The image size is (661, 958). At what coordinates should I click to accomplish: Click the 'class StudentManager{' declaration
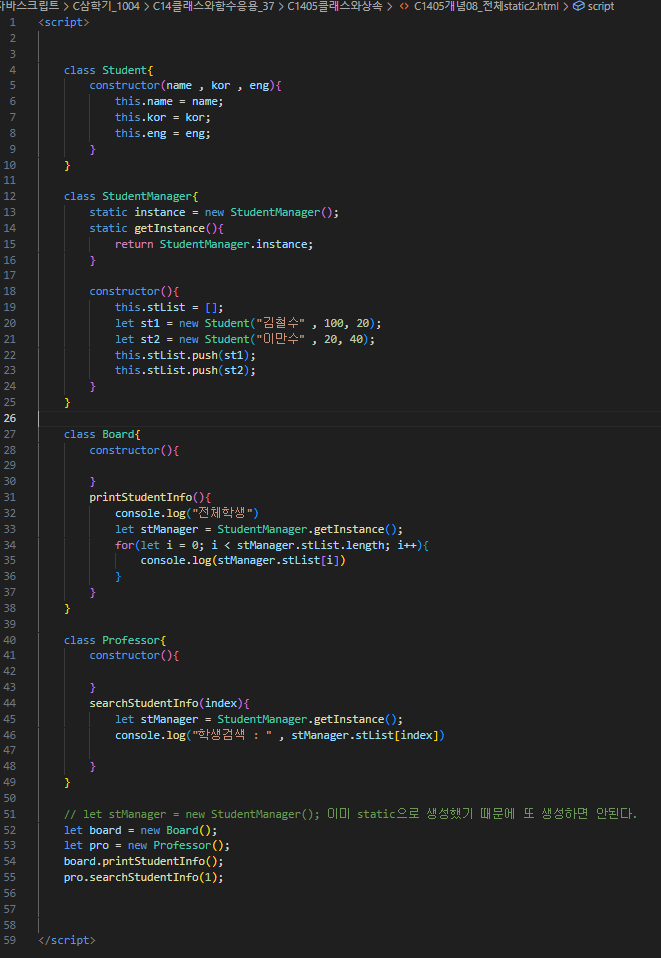pyautogui.click(x=131, y=196)
